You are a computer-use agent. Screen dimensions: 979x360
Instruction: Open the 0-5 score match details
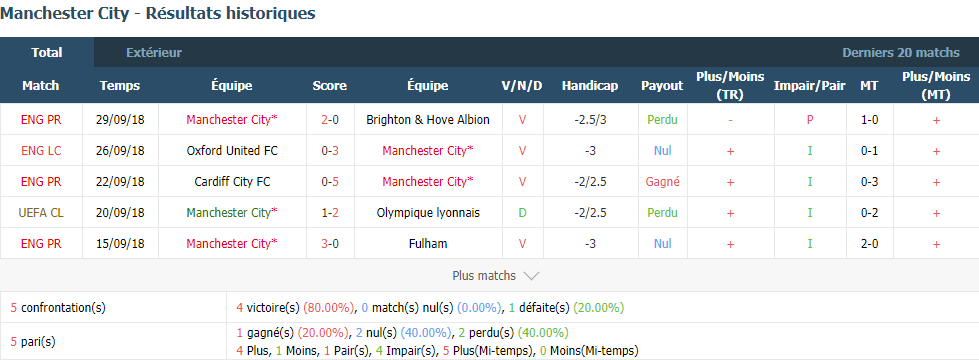coord(330,182)
